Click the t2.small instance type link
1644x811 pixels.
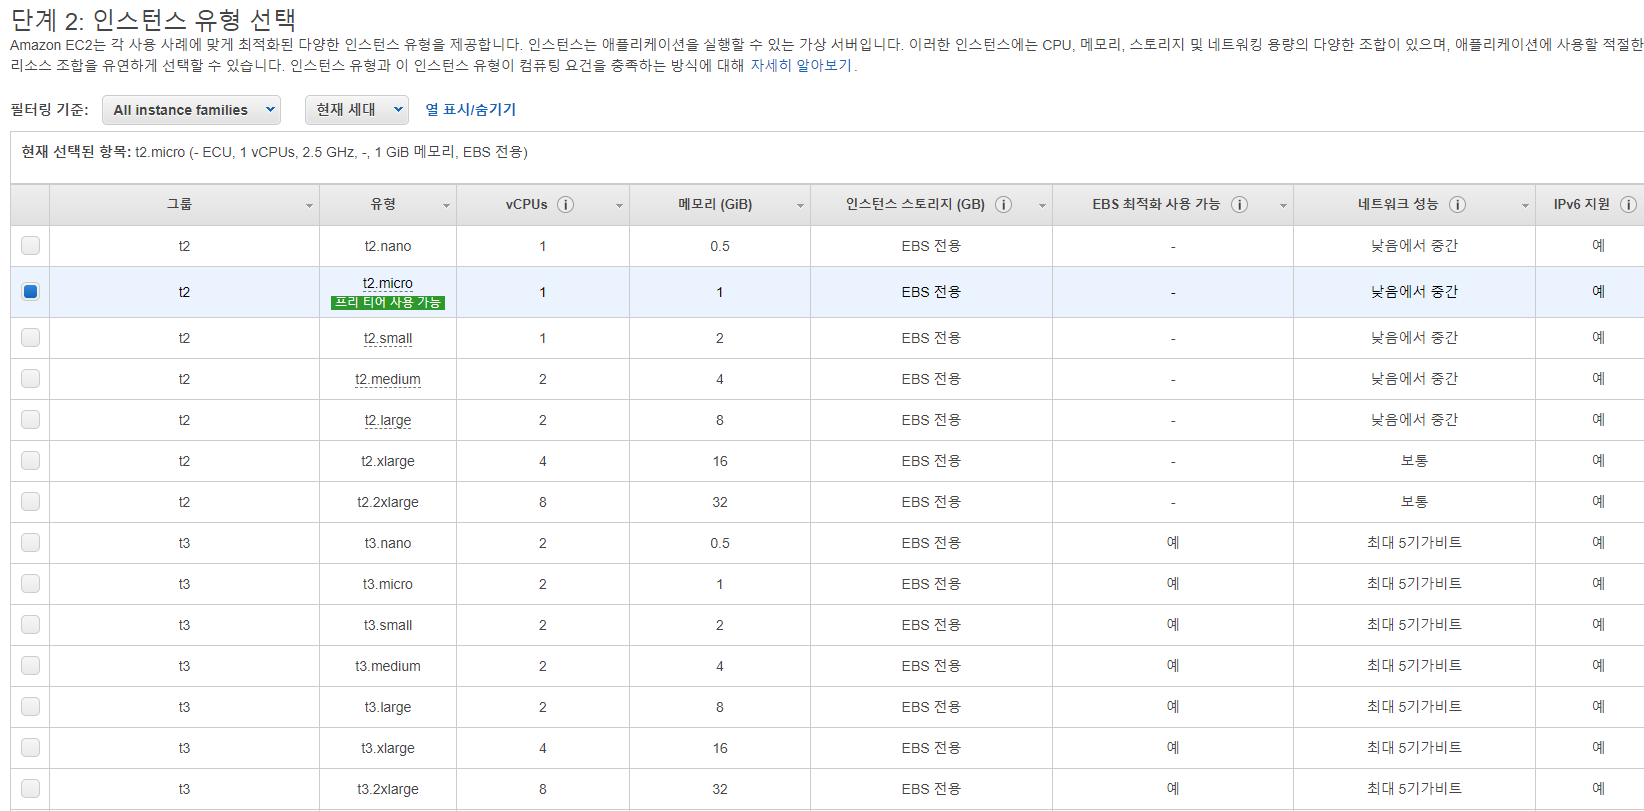(388, 338)
